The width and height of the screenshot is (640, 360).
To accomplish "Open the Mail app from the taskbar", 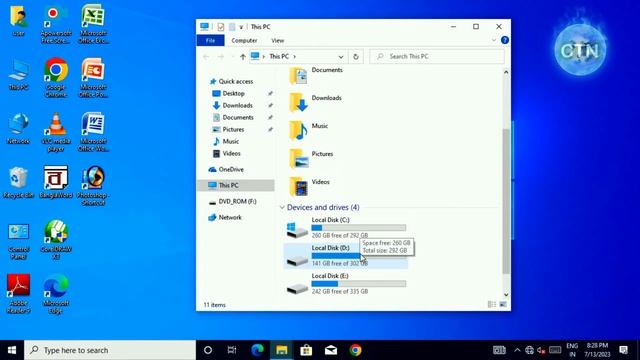I will 331,350.
